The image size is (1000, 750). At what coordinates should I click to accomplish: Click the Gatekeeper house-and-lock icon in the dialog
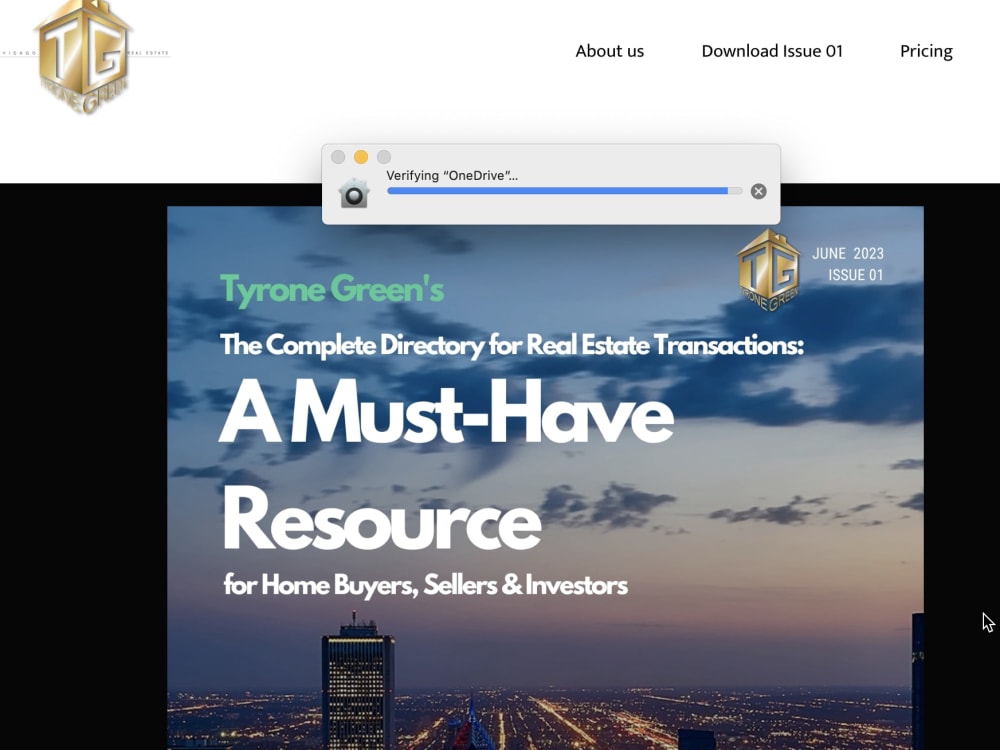[x=354, y=193]
